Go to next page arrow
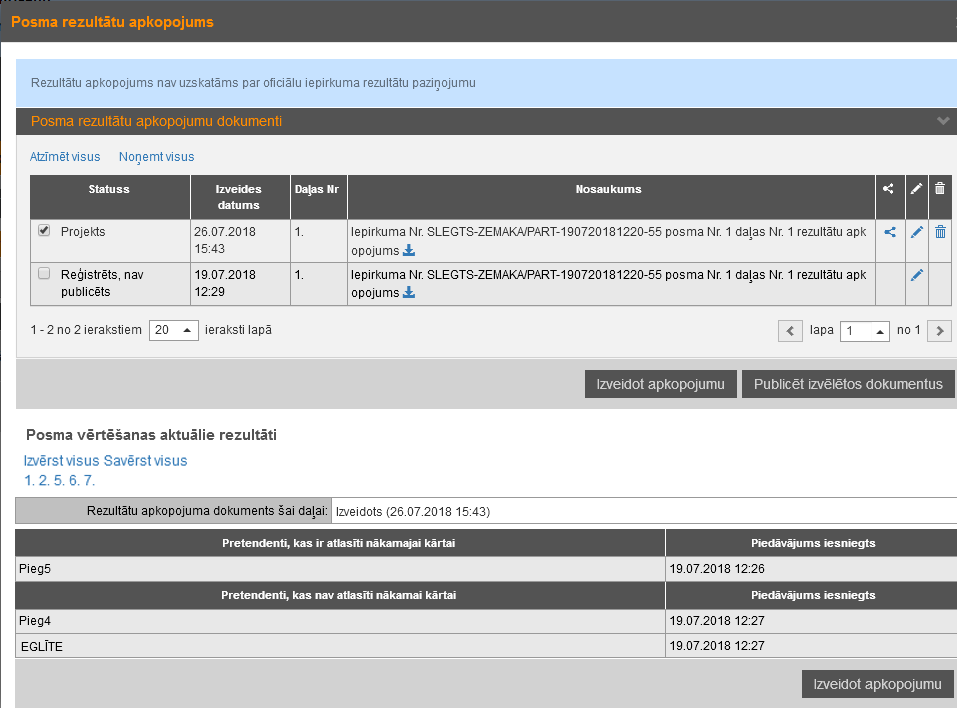The height and width of the screenshot is (708, 957). click(939, 331)
